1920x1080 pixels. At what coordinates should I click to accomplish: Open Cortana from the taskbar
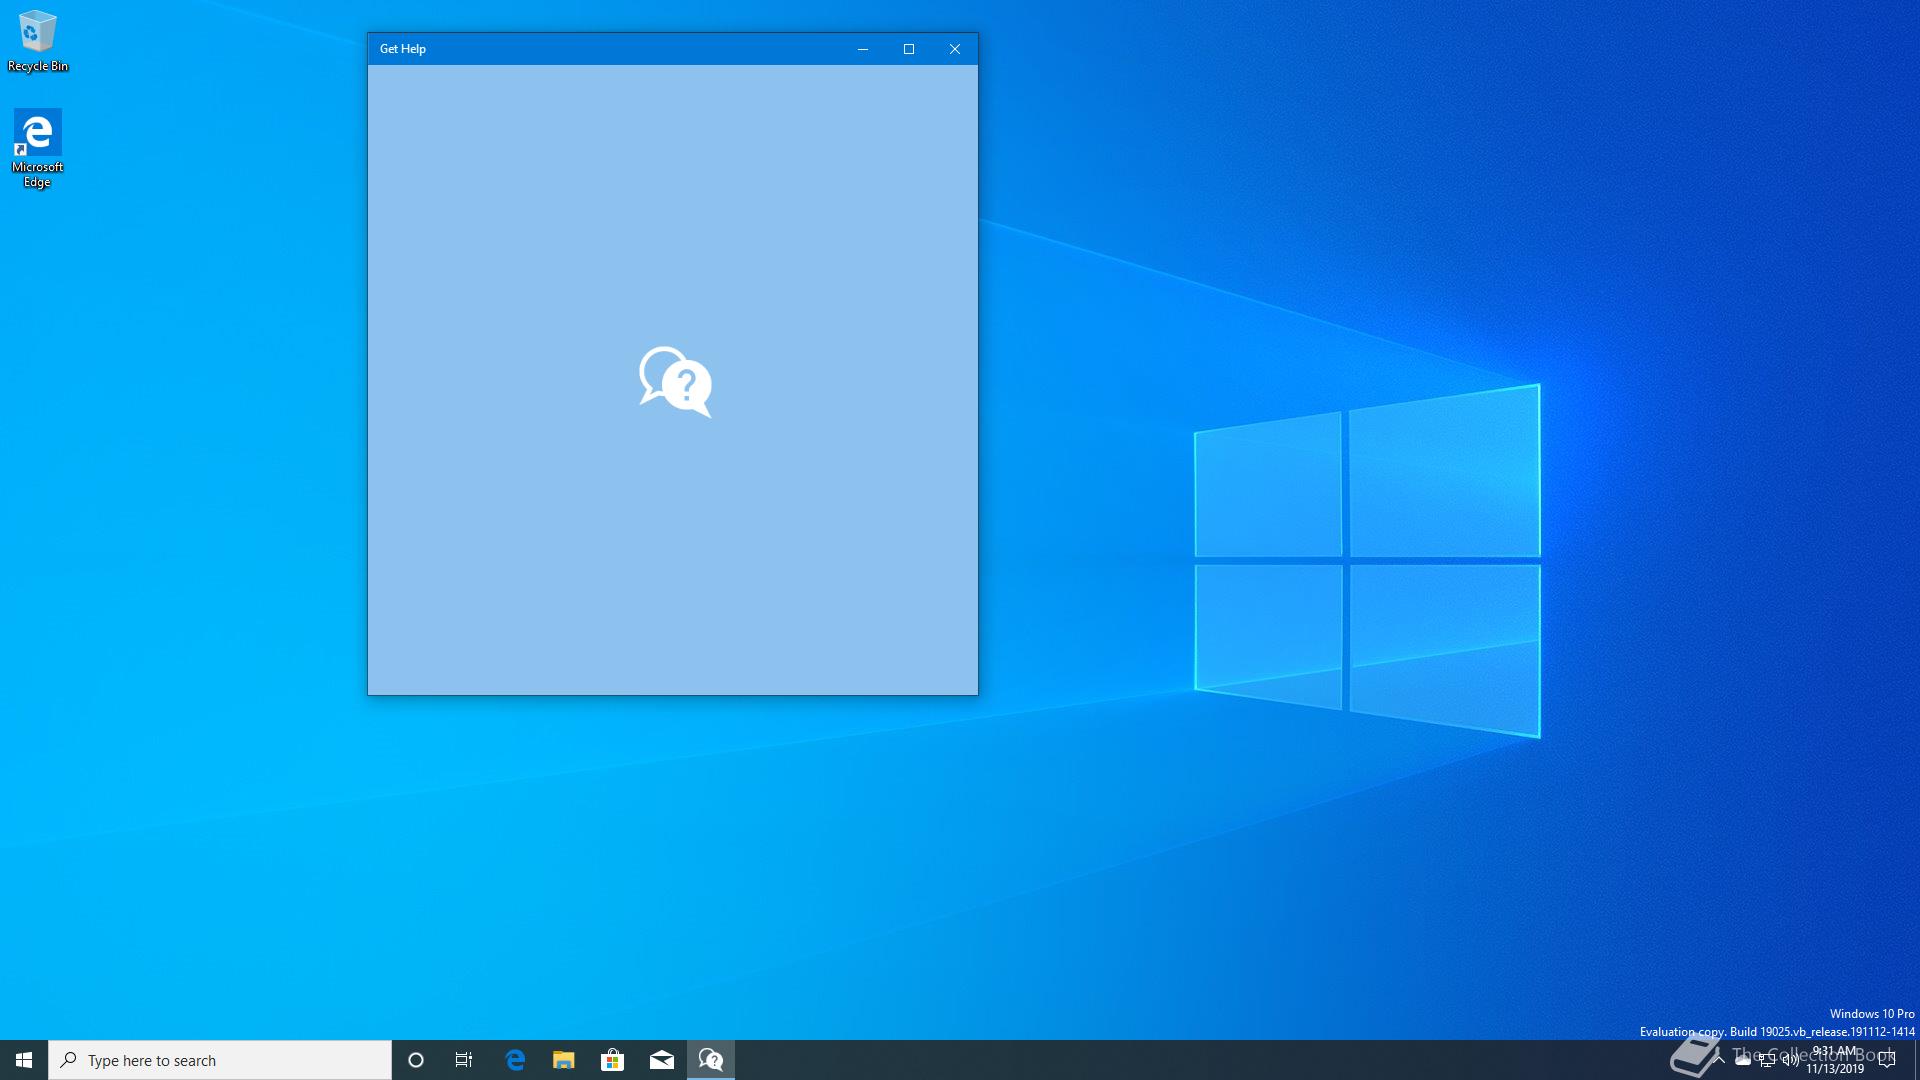pos(416,1060)
